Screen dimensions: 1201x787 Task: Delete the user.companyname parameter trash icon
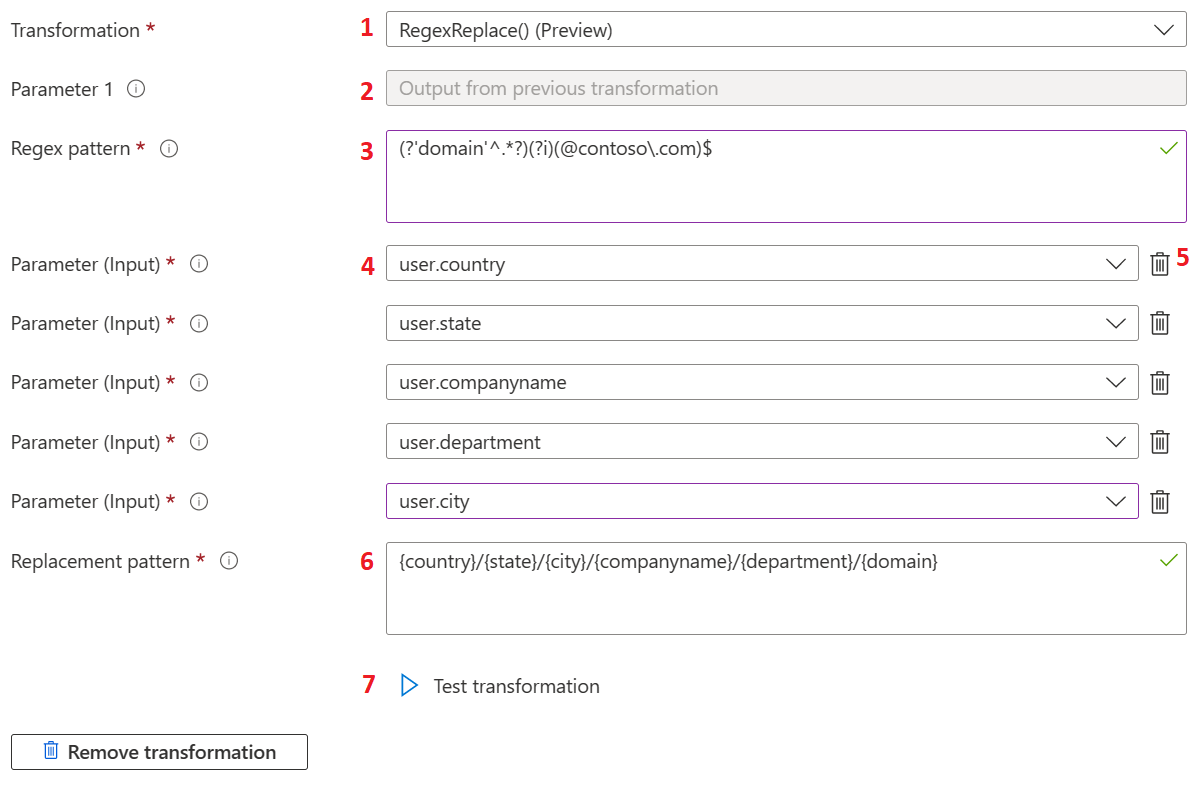1160,382
